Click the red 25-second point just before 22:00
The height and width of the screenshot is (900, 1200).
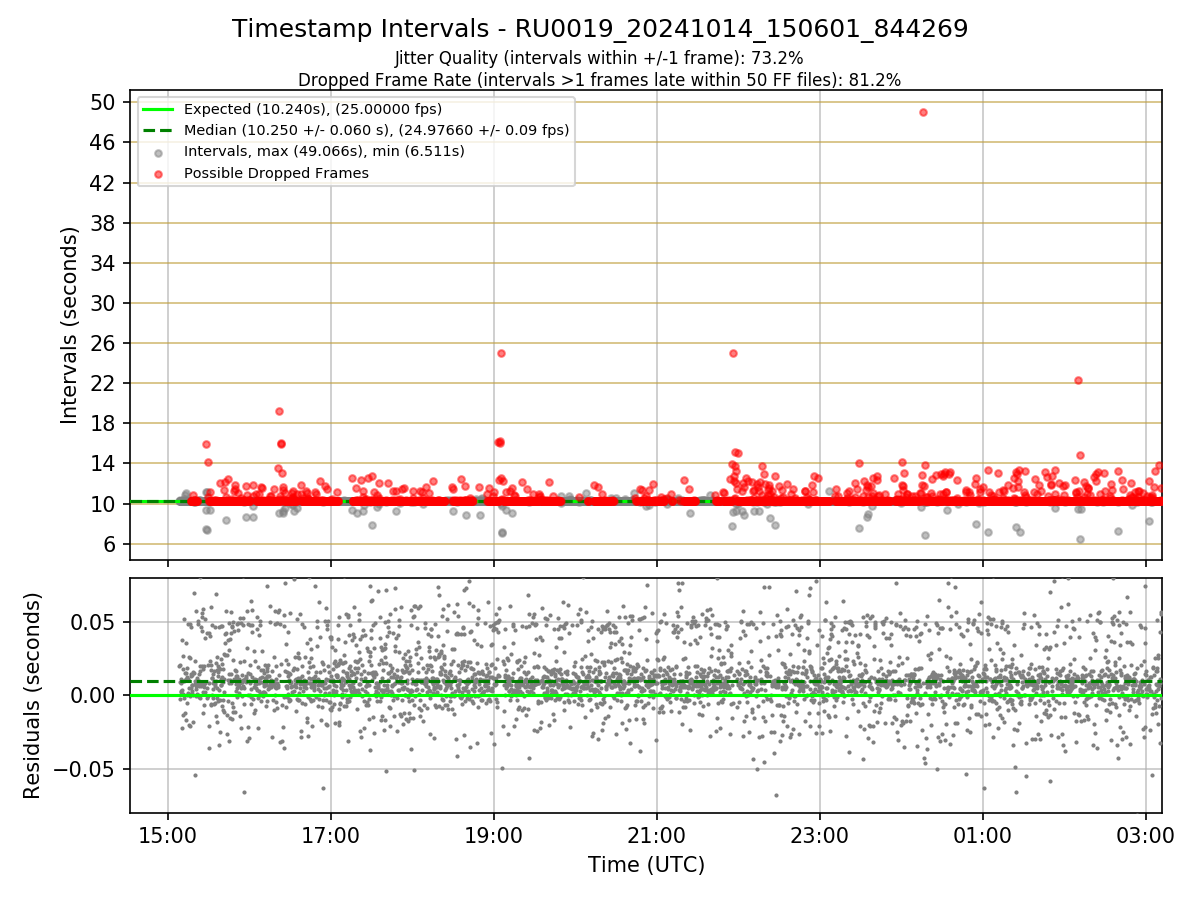pos(733,353)
